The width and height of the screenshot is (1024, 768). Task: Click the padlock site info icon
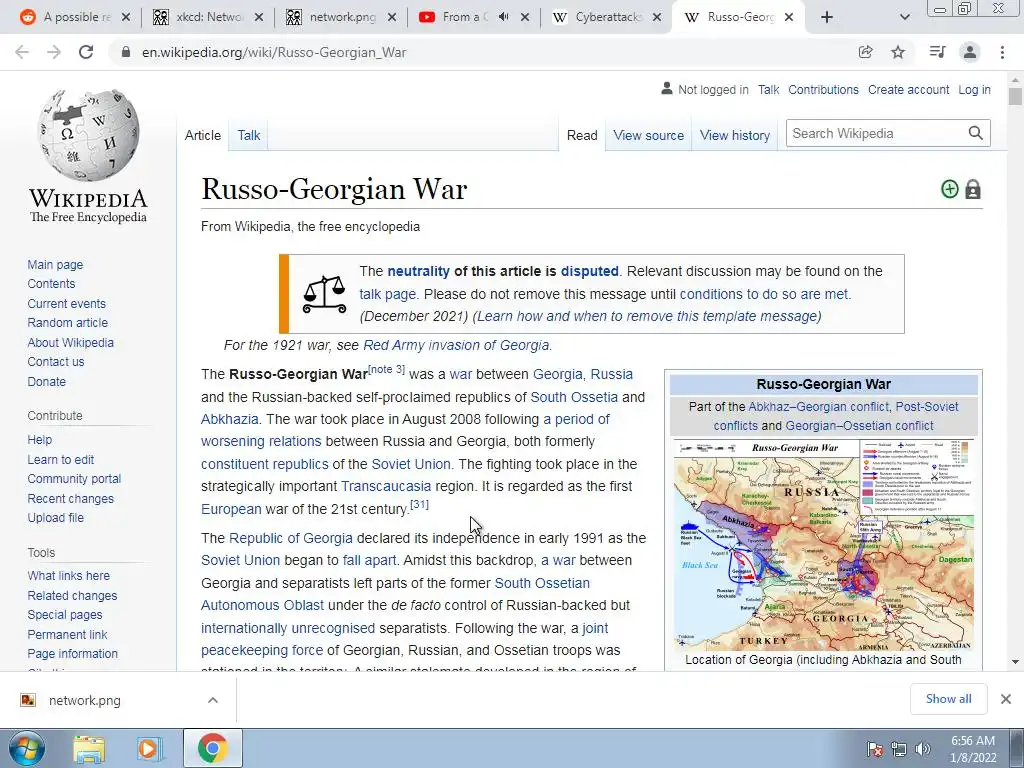tap(126, 52)
